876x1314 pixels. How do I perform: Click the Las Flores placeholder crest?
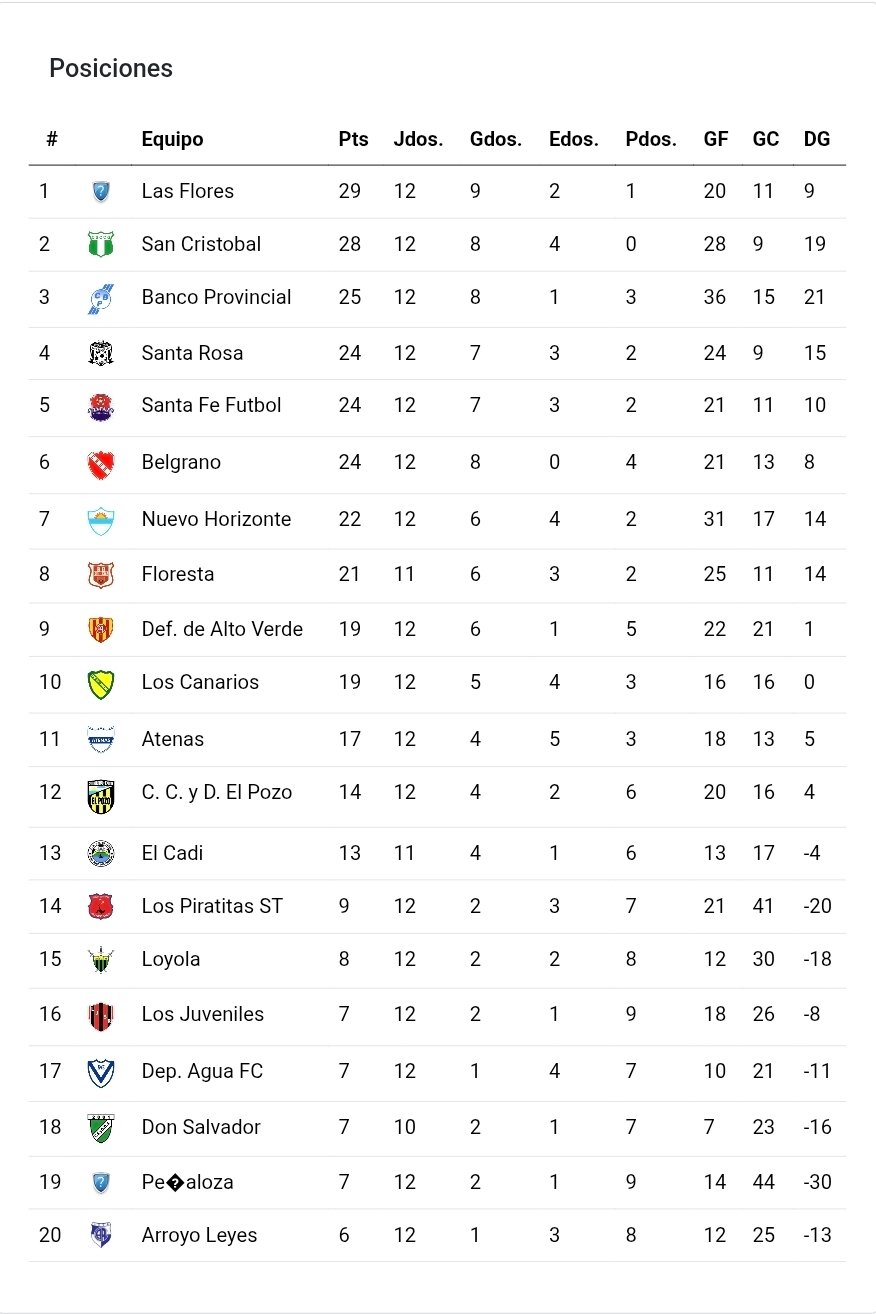pos(101,191)
